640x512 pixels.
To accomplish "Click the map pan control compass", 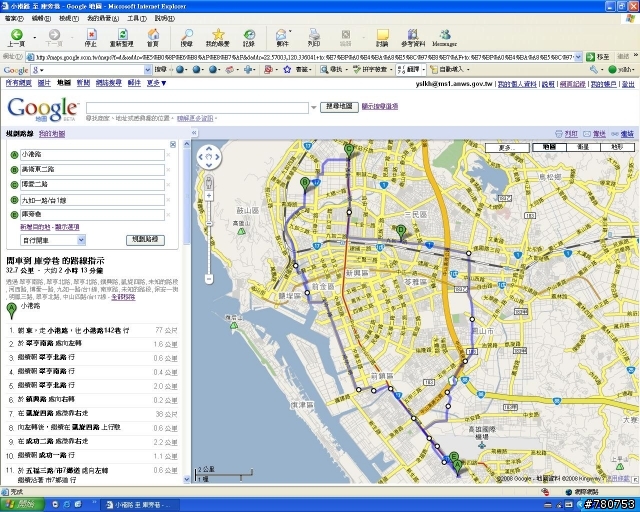I will tap(209, 157).
